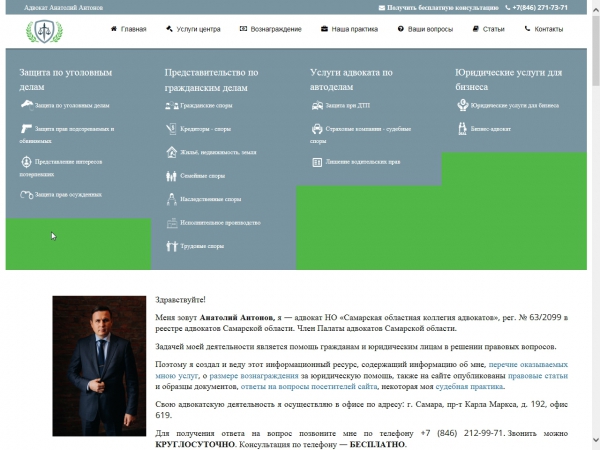Click the icon for Исполнительное производство
Screen dimensions: 600x450
point(172,223)
